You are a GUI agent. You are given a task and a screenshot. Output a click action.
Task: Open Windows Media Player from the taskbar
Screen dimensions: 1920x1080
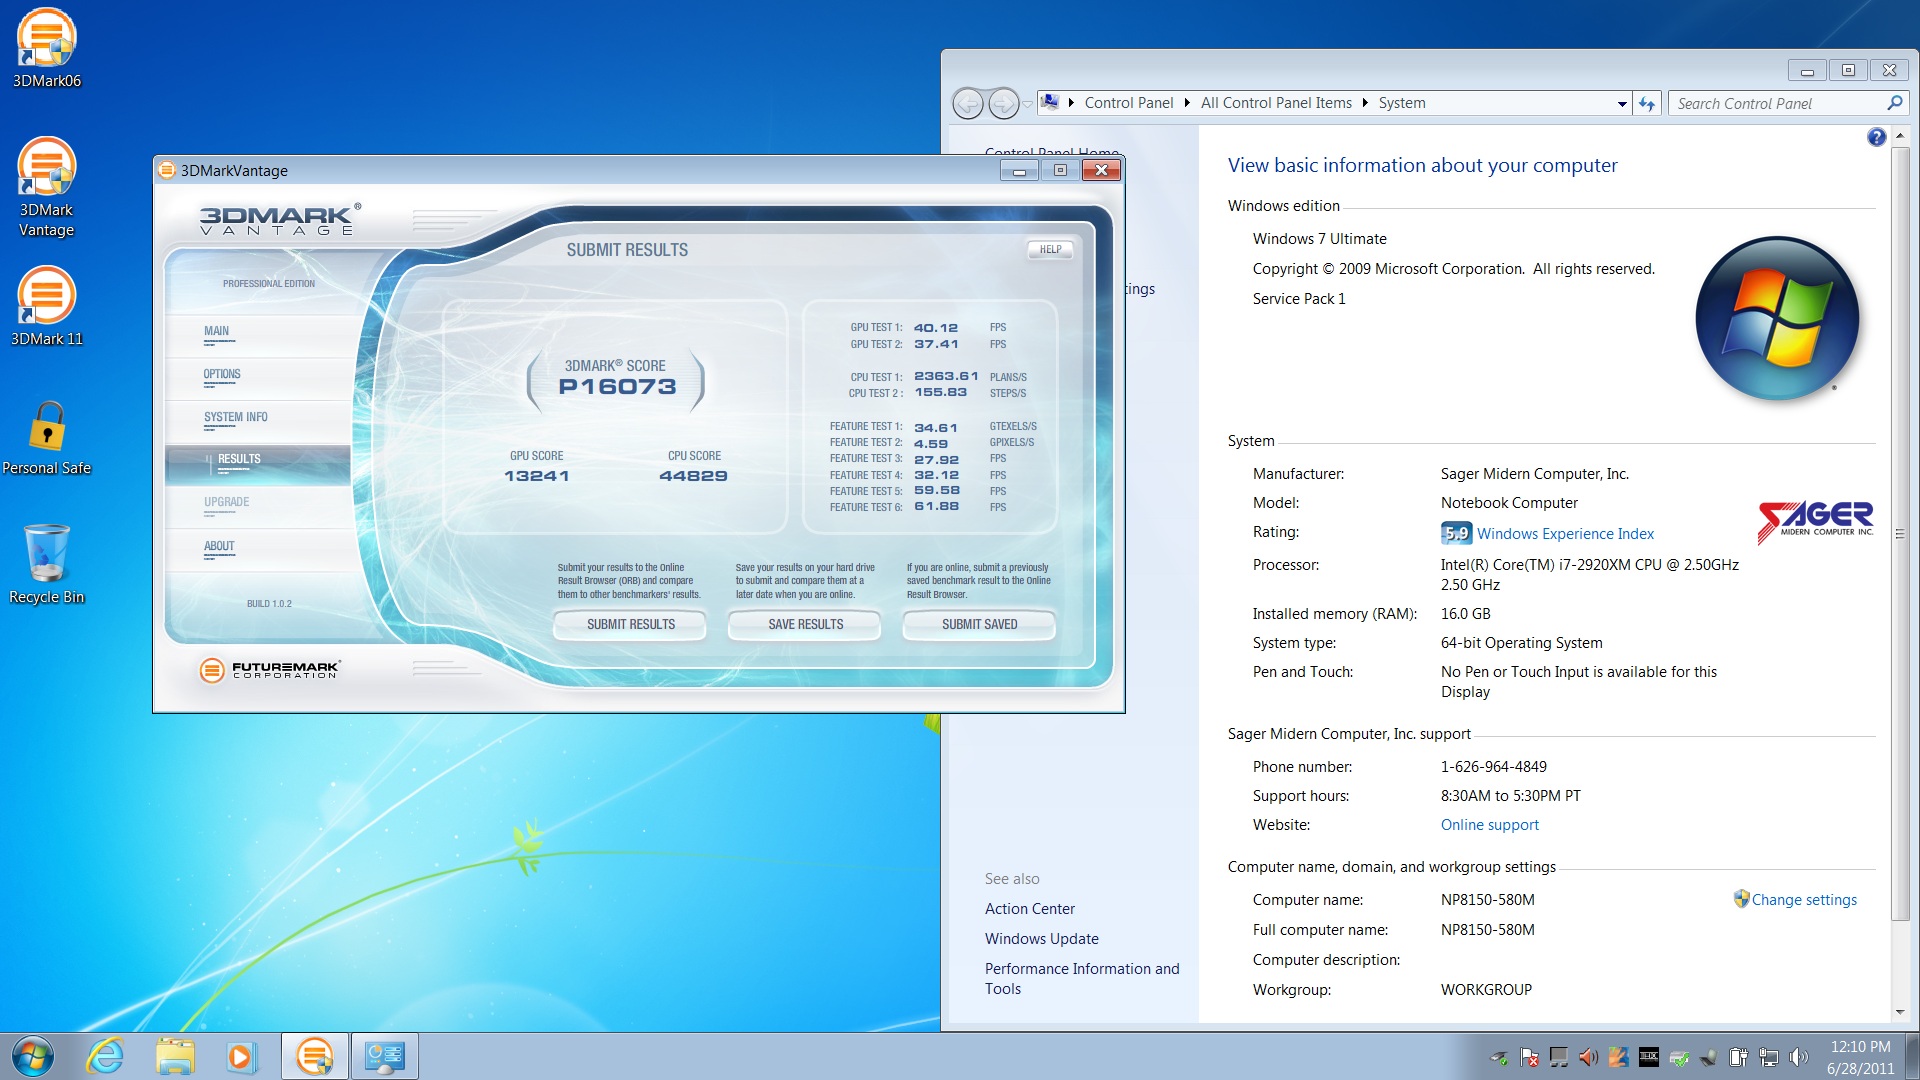241,1056
